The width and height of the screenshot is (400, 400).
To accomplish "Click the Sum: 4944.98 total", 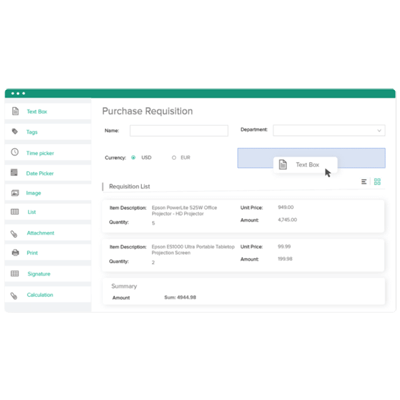I will click(180, 297).
